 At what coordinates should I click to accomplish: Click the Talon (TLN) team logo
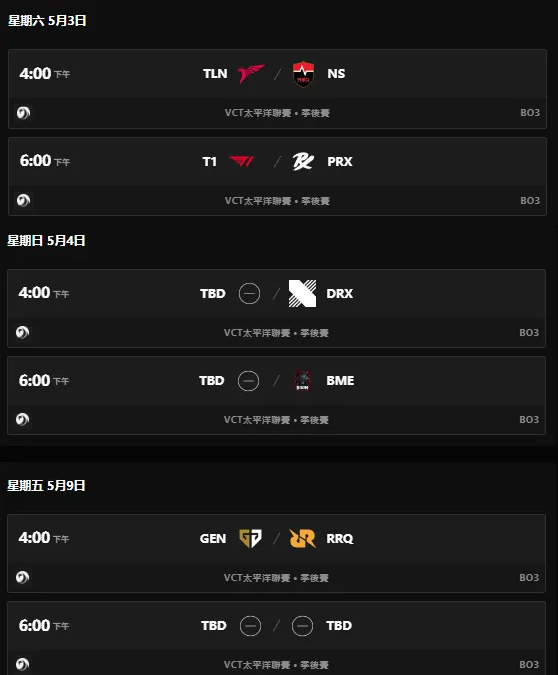(251, 74)
